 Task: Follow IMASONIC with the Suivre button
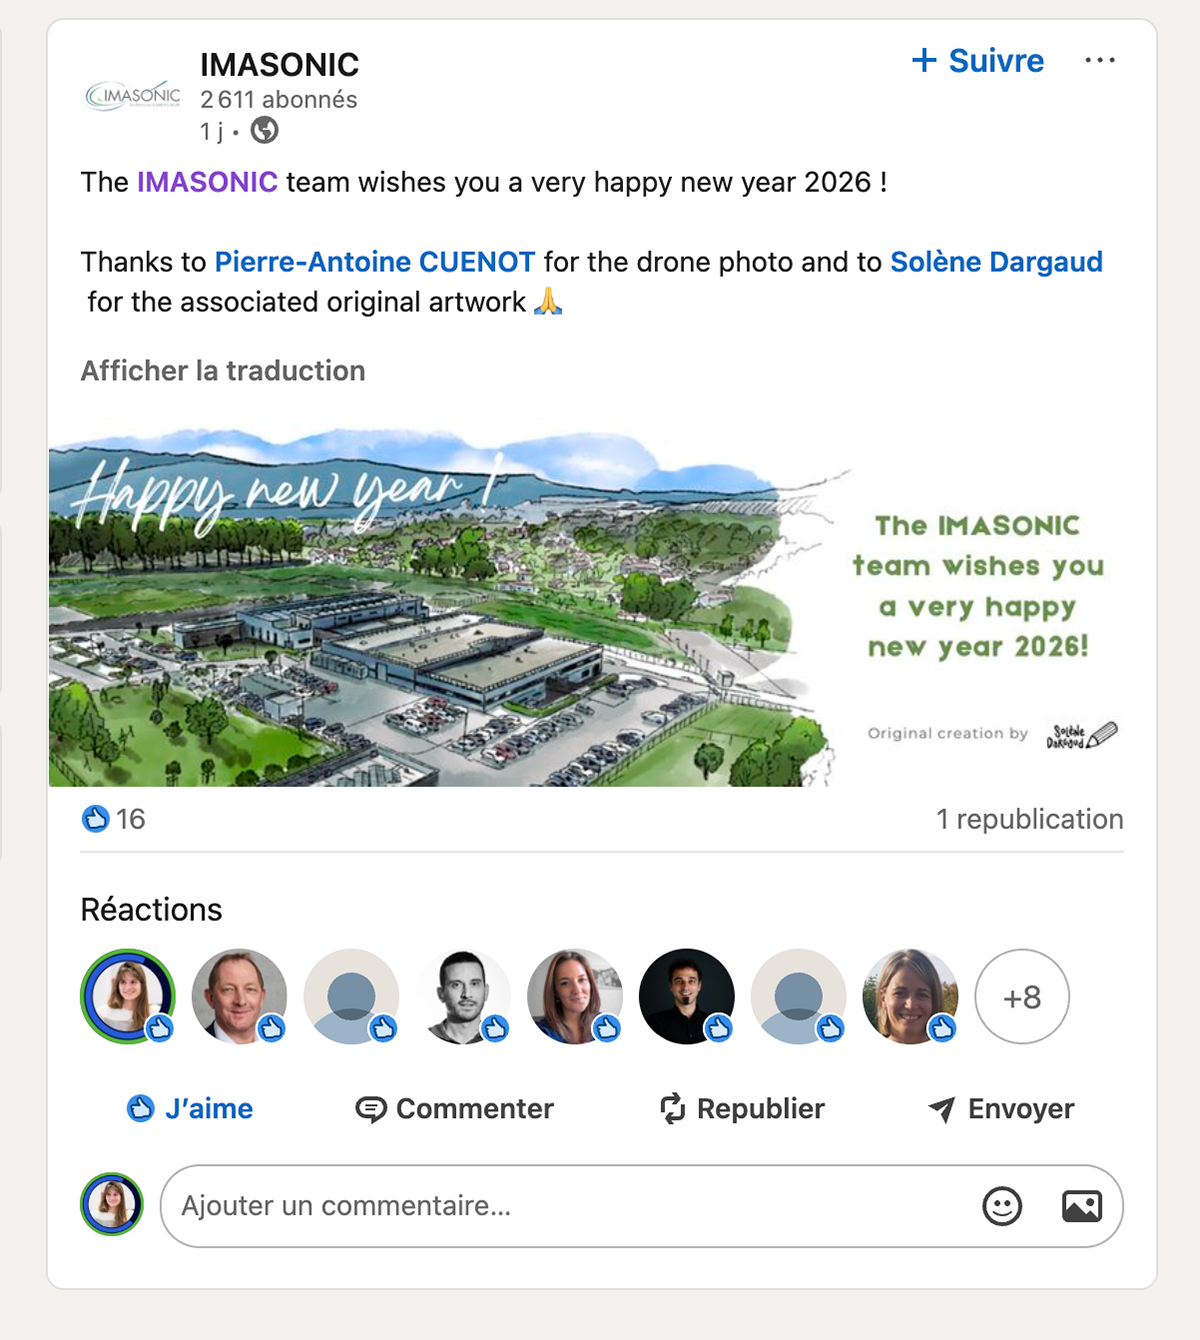coord(978,61)
